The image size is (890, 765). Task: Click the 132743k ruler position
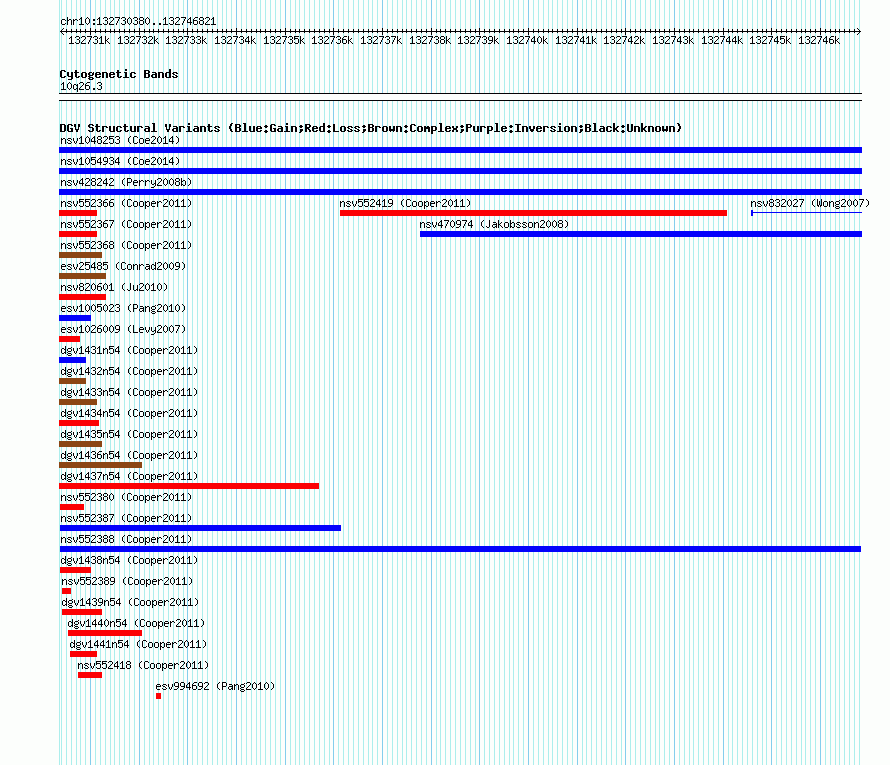tap(673, 40)
